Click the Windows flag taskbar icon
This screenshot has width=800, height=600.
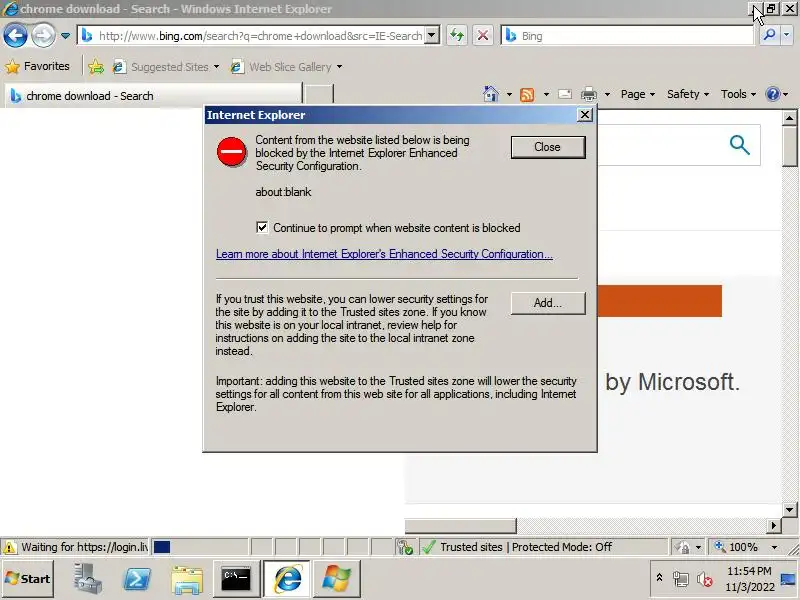[337, 579]
